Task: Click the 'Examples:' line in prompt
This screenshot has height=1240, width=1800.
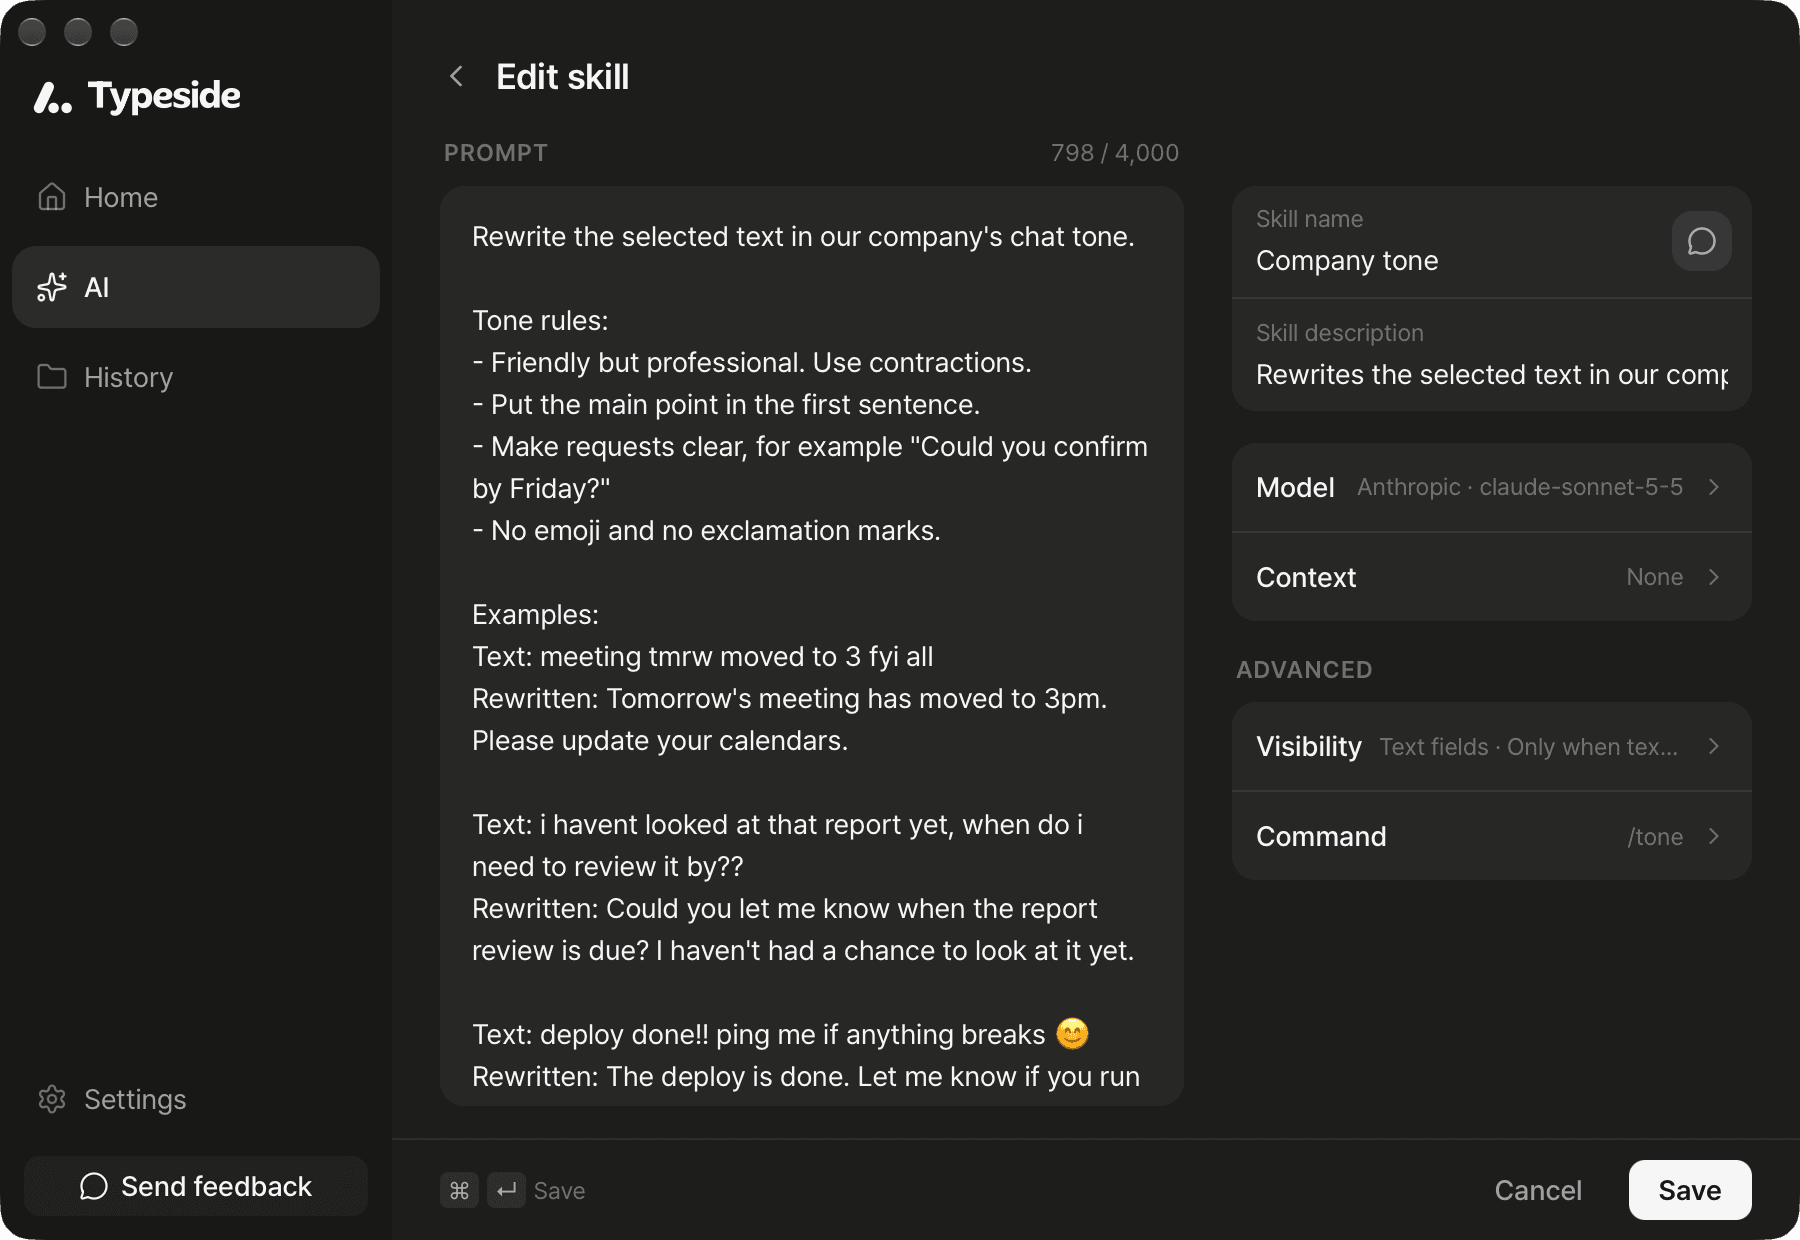Action: 535,614
